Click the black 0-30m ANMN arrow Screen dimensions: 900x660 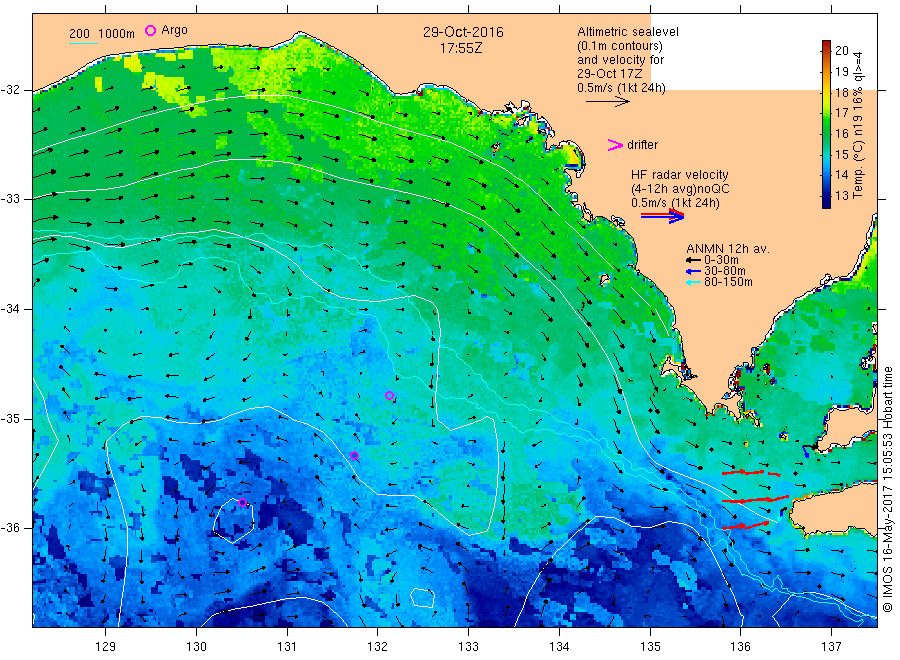point(693,260)
